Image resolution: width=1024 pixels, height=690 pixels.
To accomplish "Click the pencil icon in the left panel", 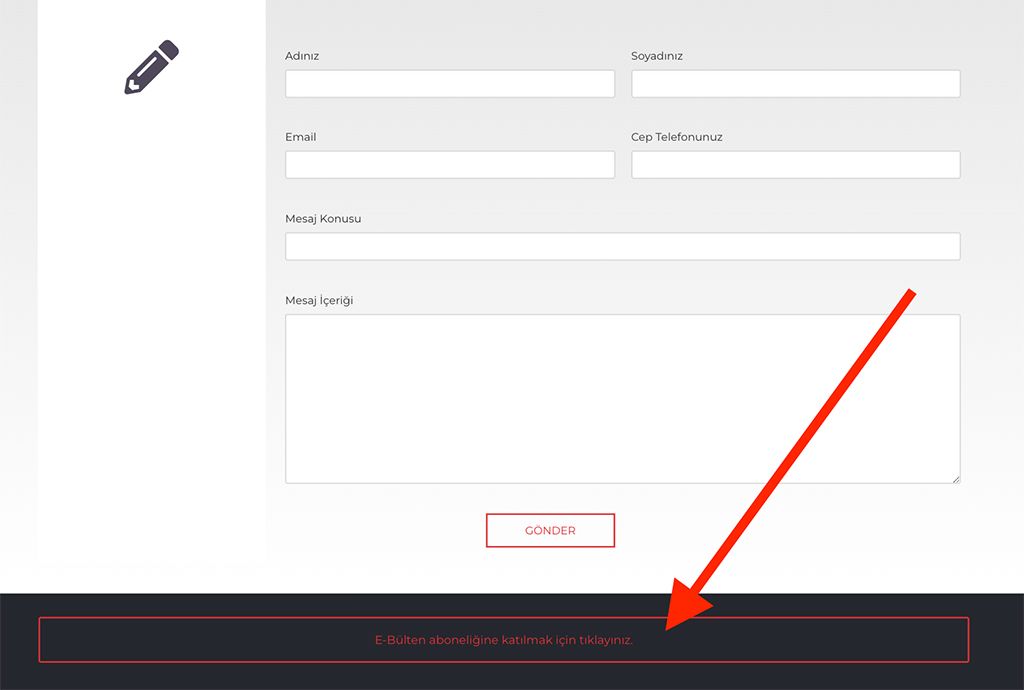I will (151, 67).
